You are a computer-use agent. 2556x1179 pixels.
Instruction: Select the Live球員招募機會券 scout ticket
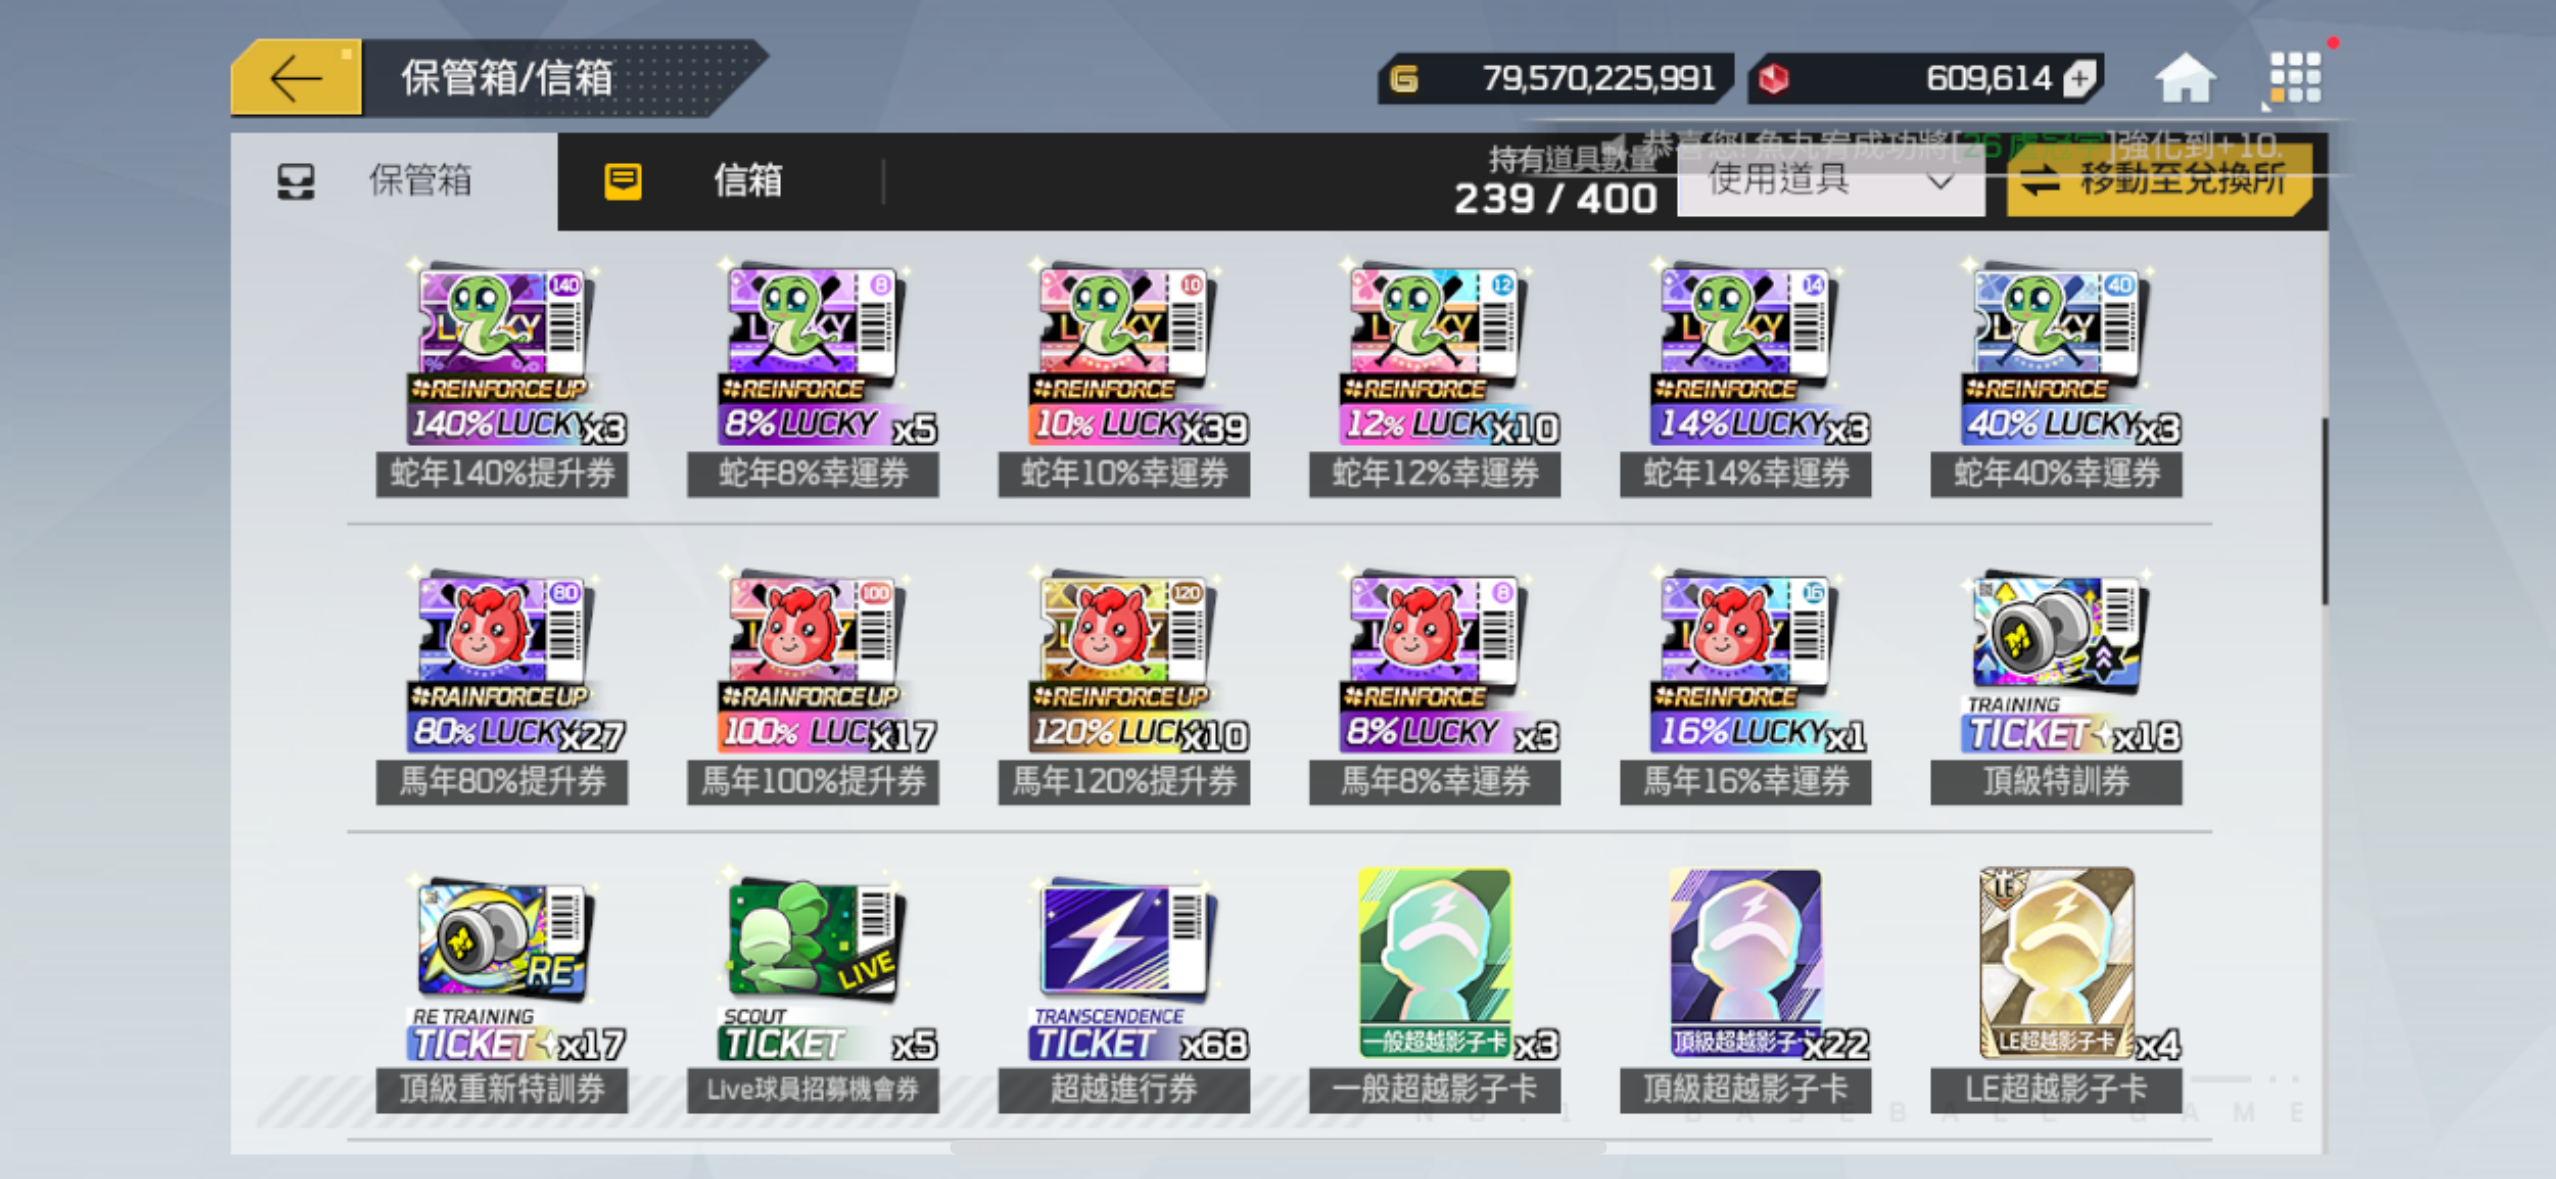(x=813, y=992)
